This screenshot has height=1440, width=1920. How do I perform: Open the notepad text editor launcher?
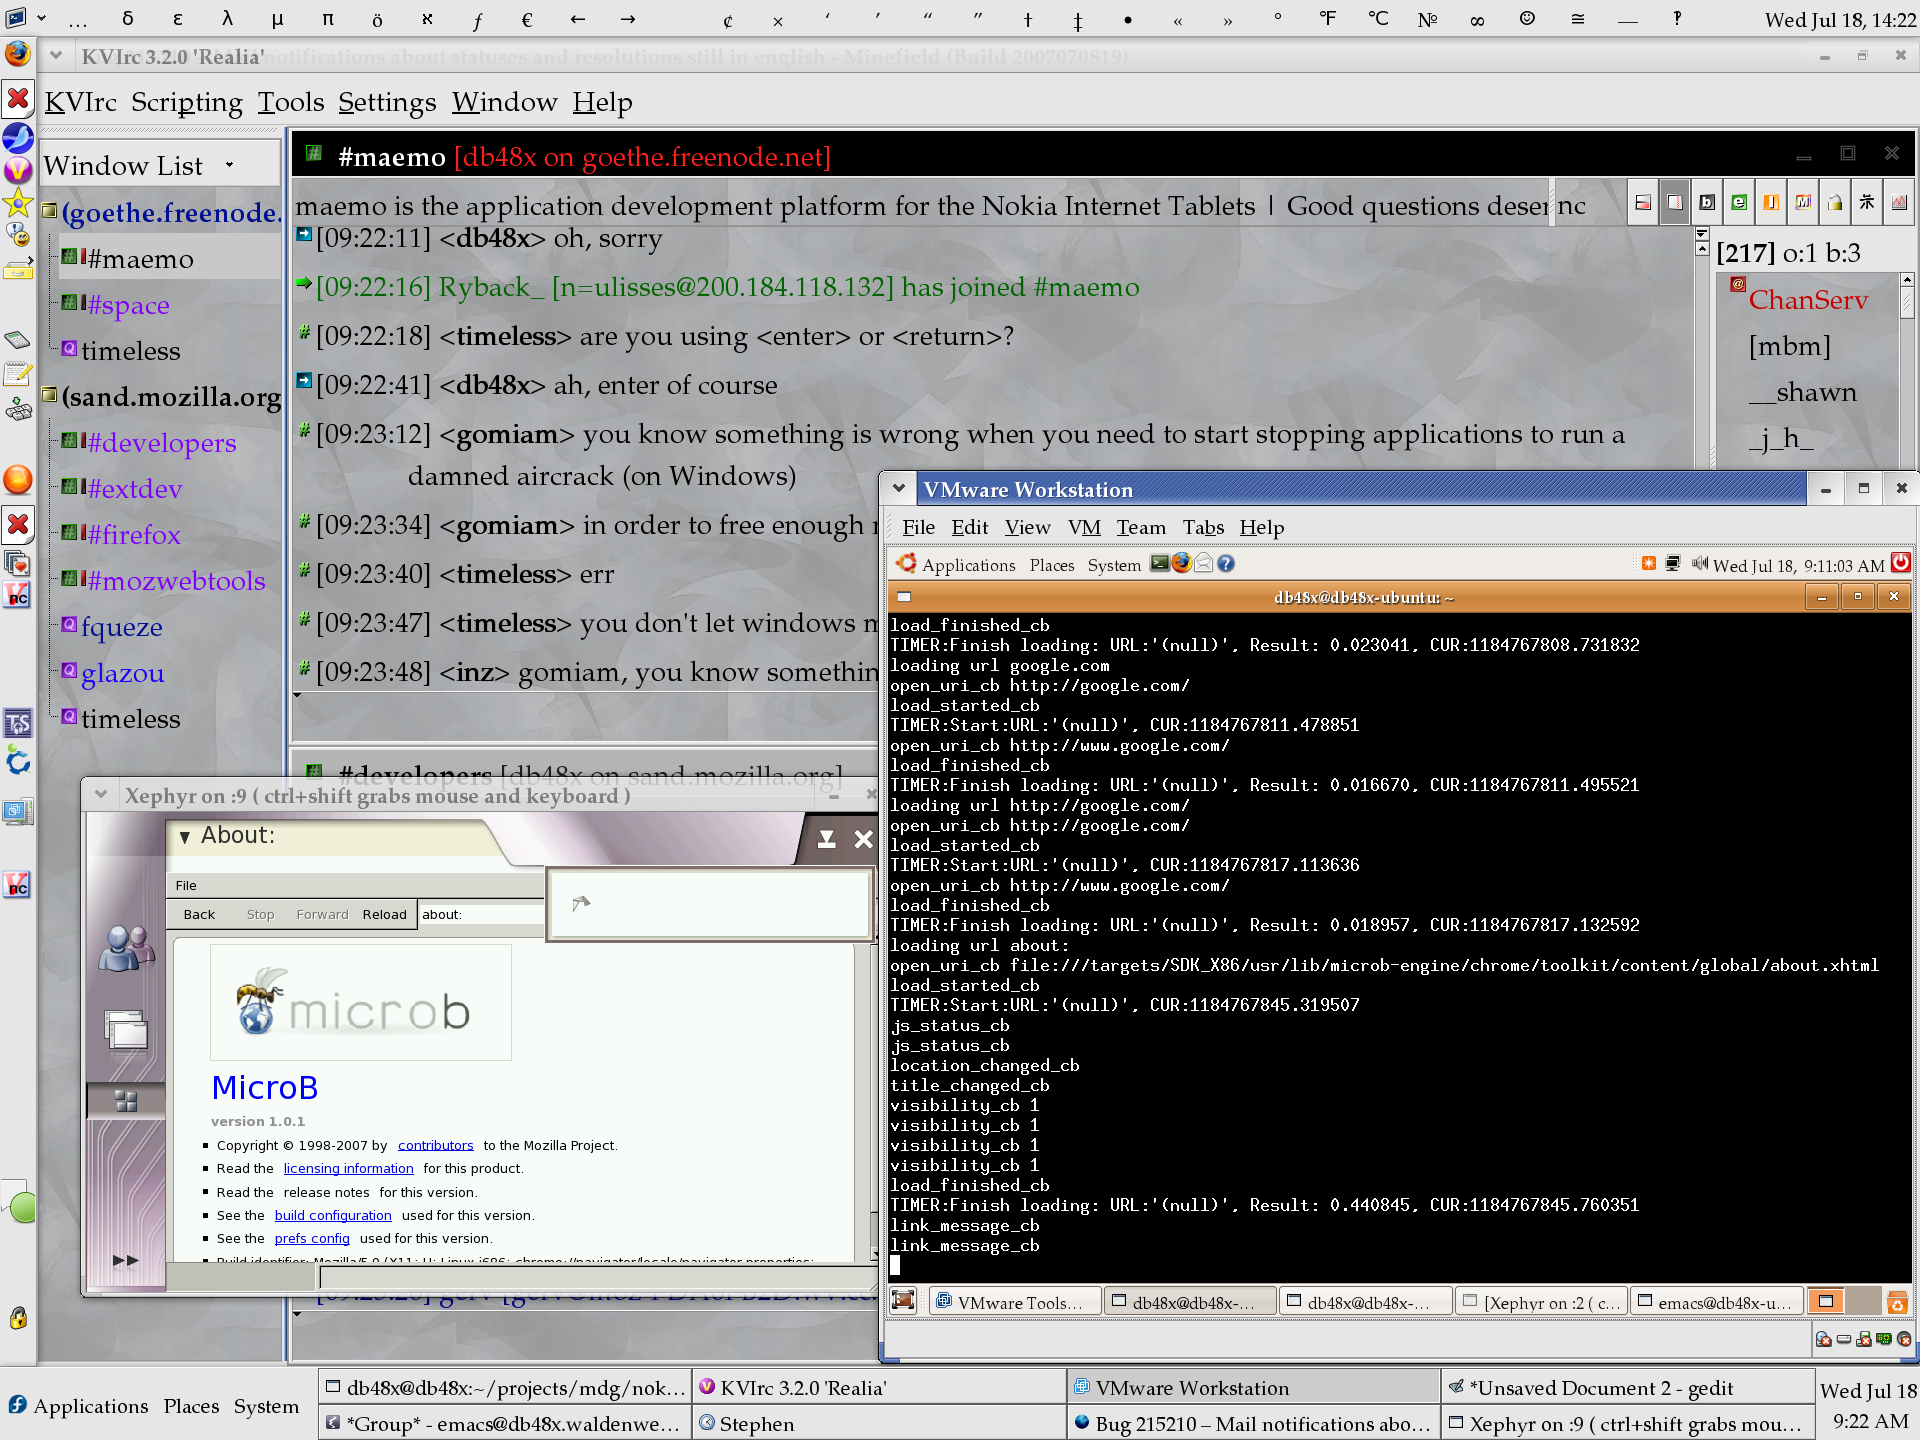coord(17,374)
